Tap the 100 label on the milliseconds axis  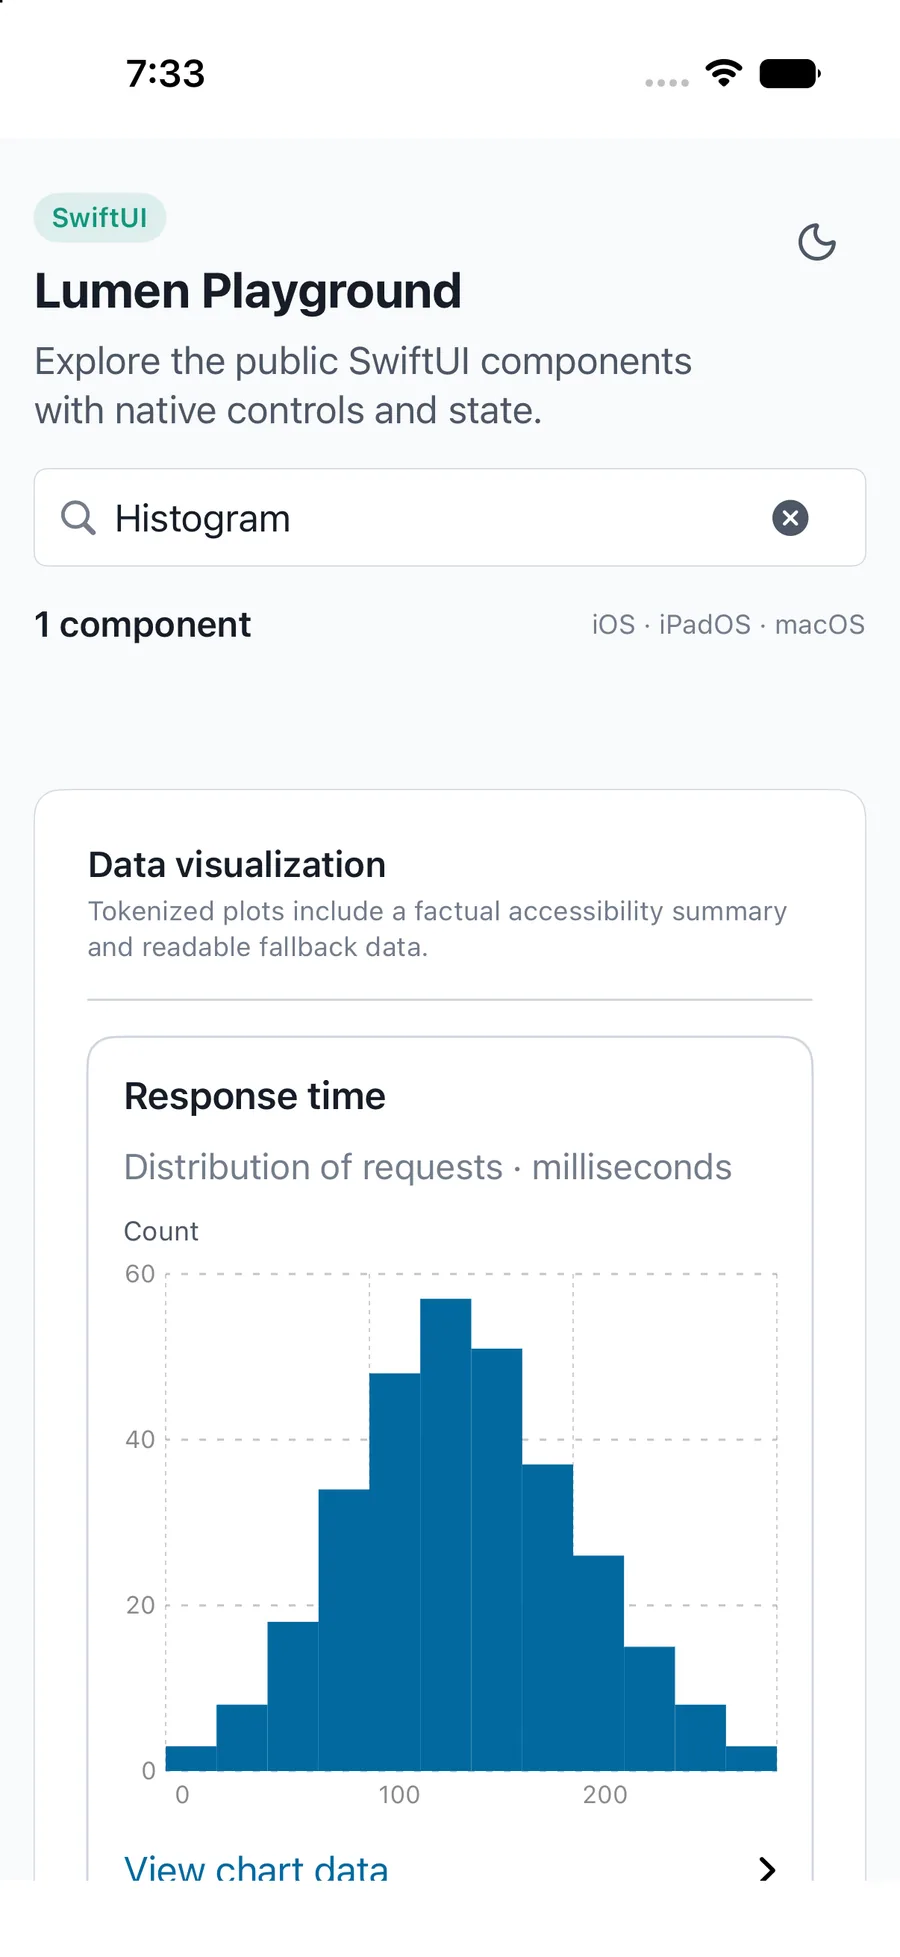(x=399, y=1795)
